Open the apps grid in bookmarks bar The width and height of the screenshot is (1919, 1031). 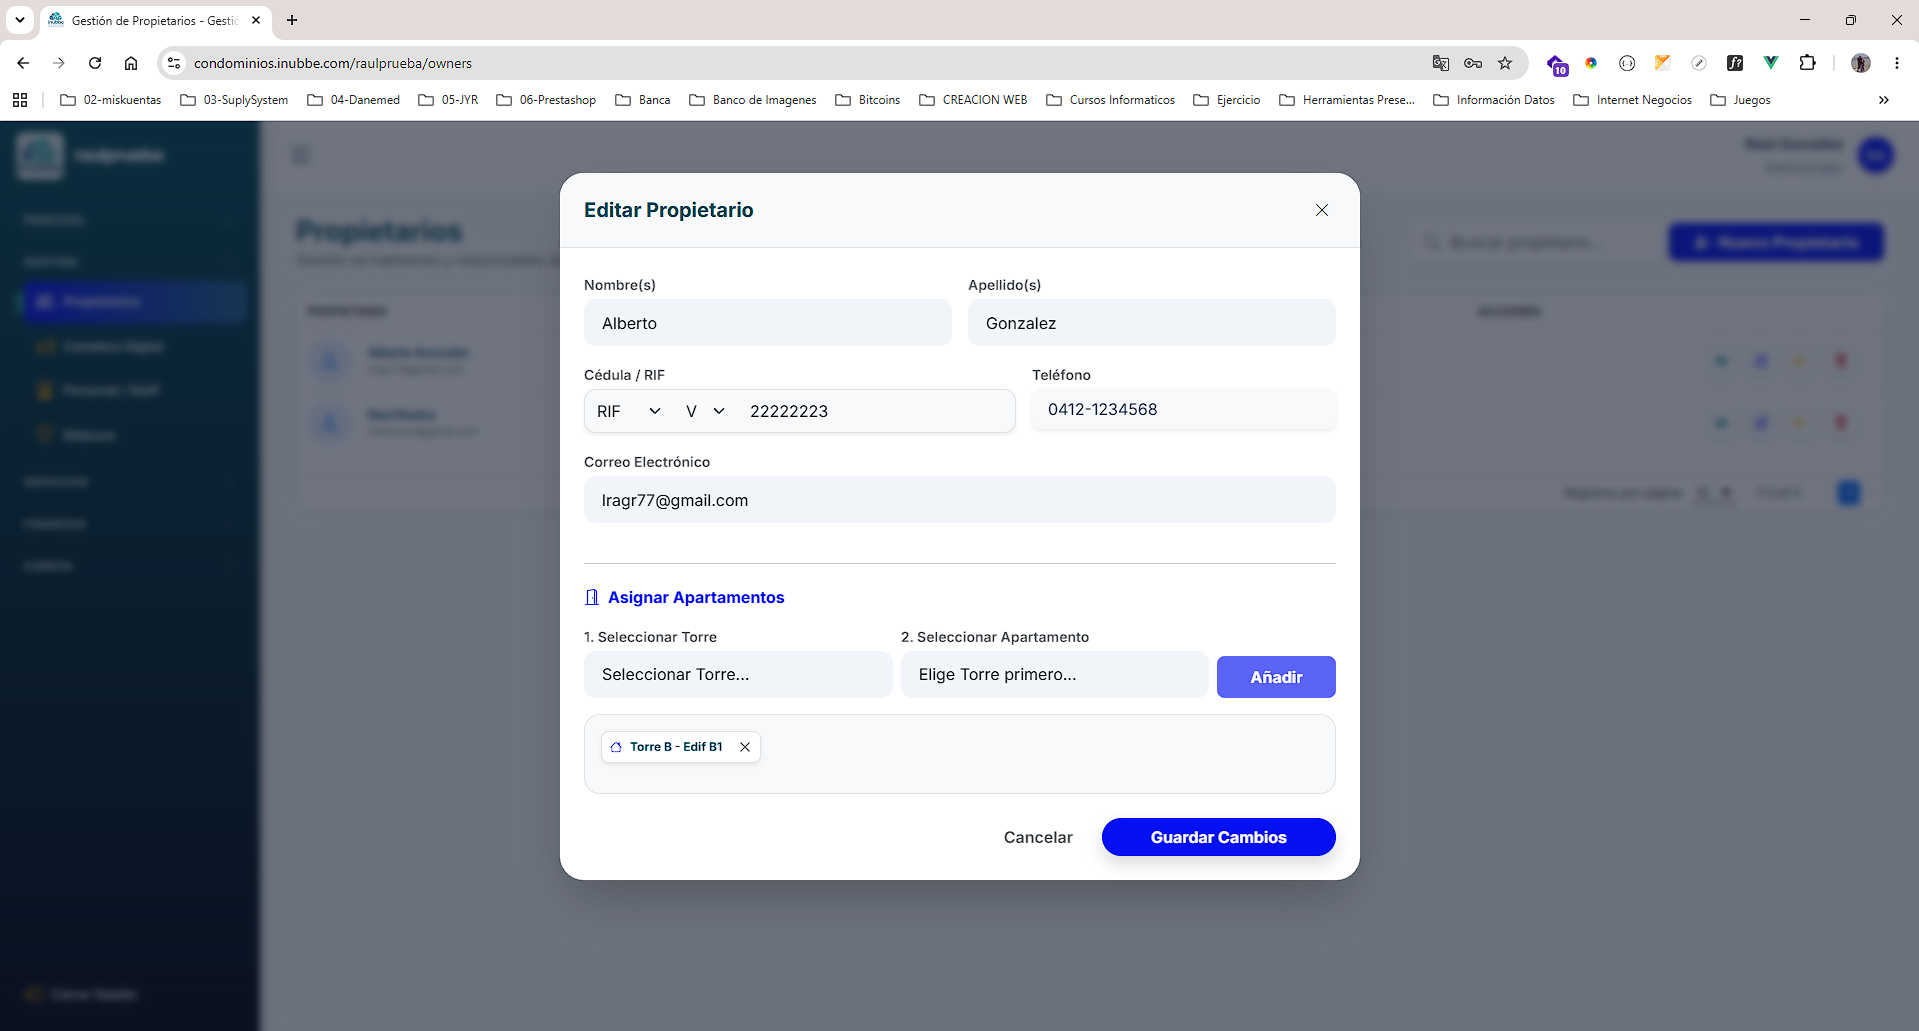[x=20, y=100]
